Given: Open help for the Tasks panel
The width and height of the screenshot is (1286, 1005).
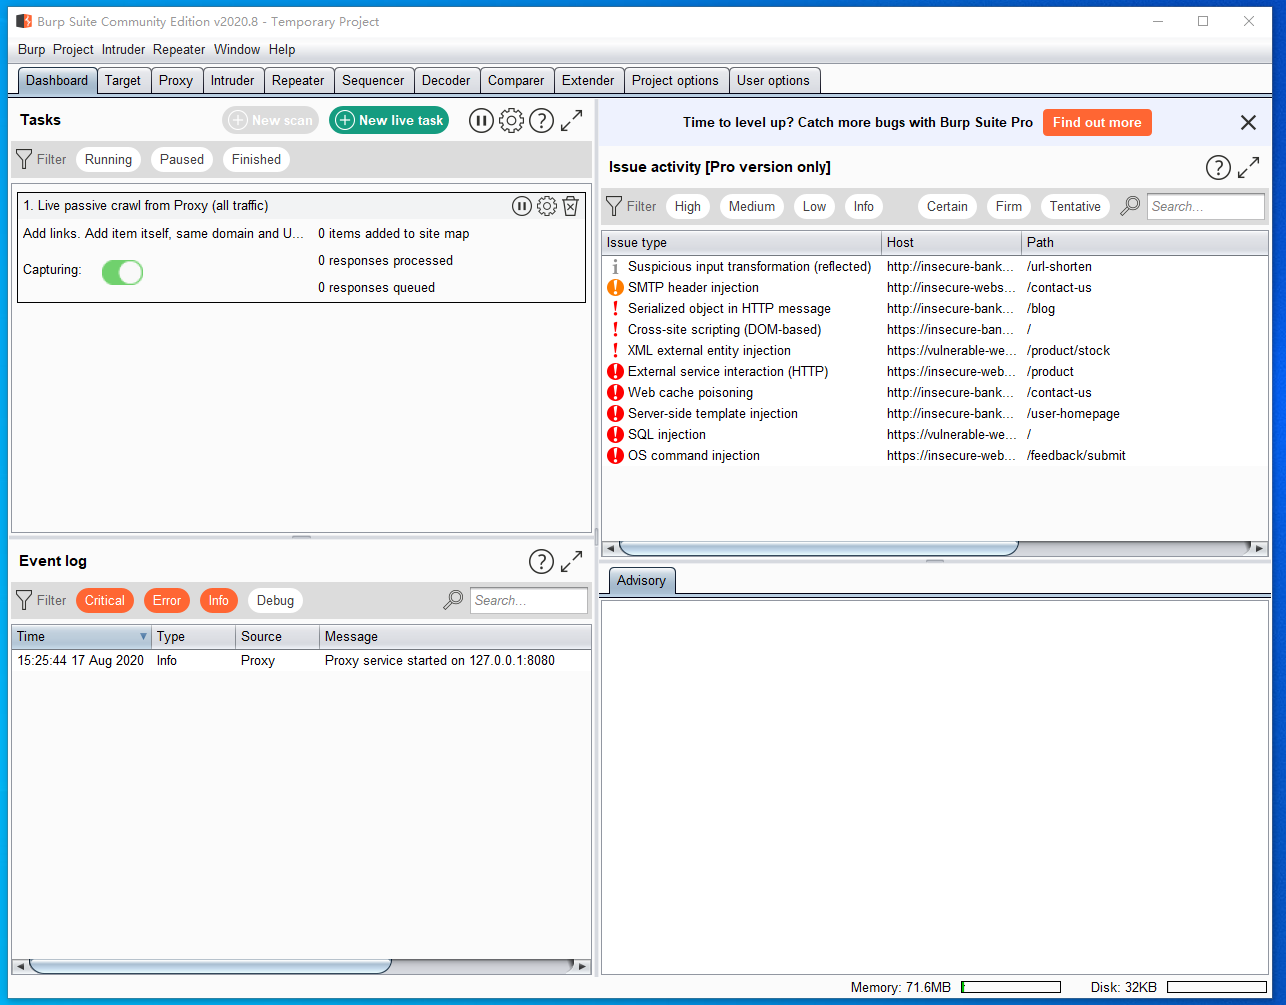Looking at the screenshot, I should (x=541, y=121).
